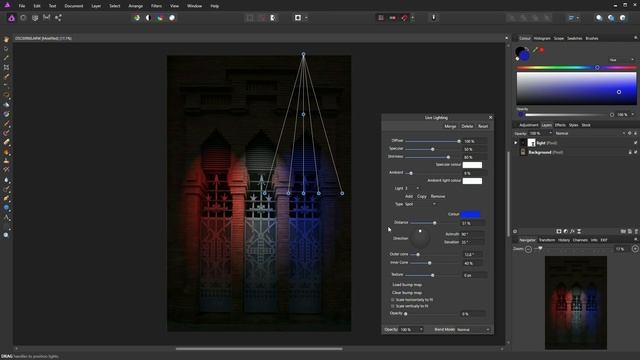Click the Adjustments icon at the Layers panel bottom

click(x=566, y=231)
